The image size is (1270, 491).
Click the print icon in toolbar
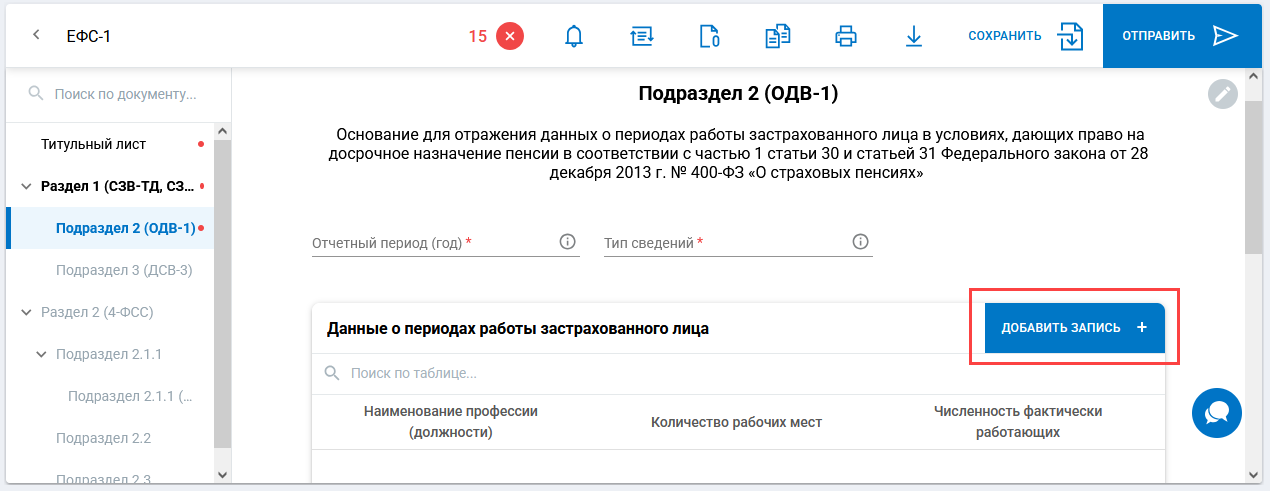(846, 36)
